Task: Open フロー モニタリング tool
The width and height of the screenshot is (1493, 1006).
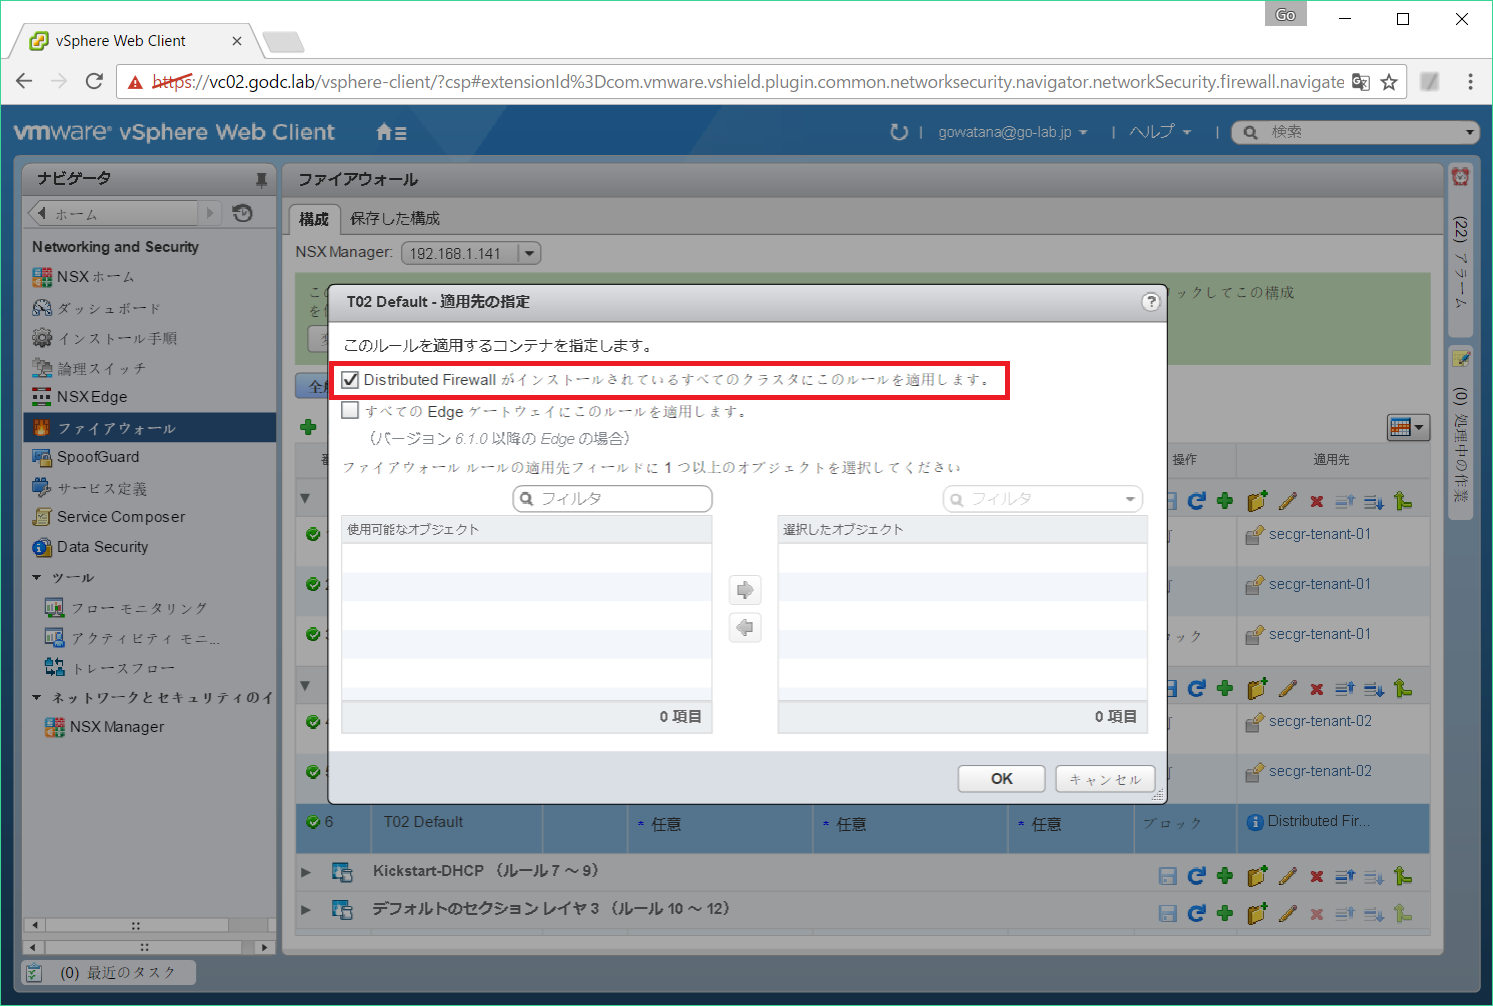Action: point(126,608)
